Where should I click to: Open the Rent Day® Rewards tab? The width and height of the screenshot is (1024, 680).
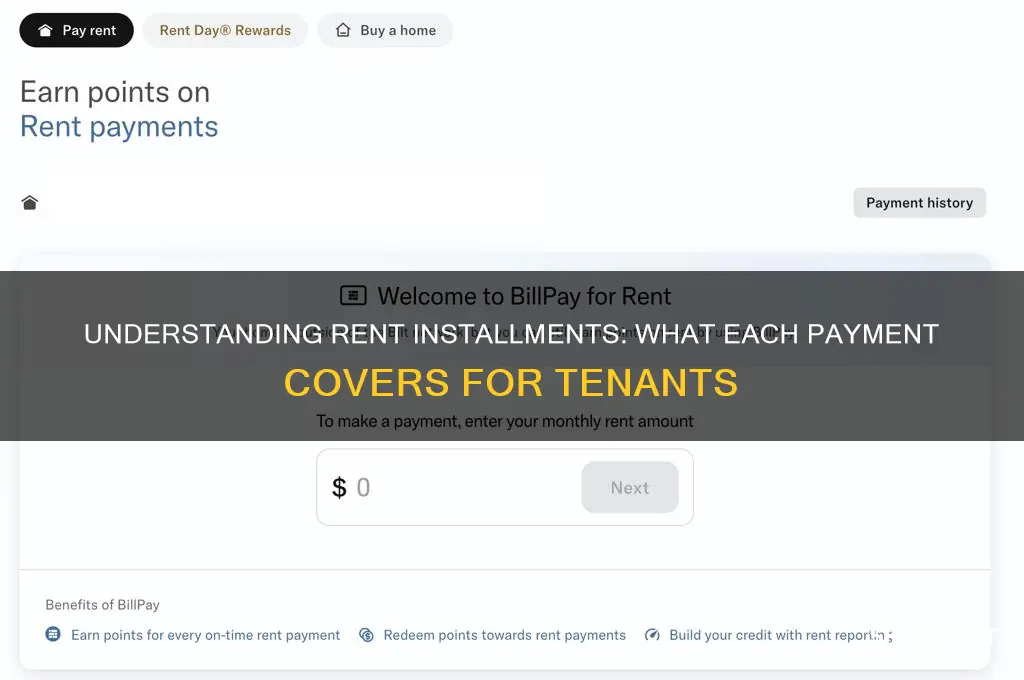[225, 30]
